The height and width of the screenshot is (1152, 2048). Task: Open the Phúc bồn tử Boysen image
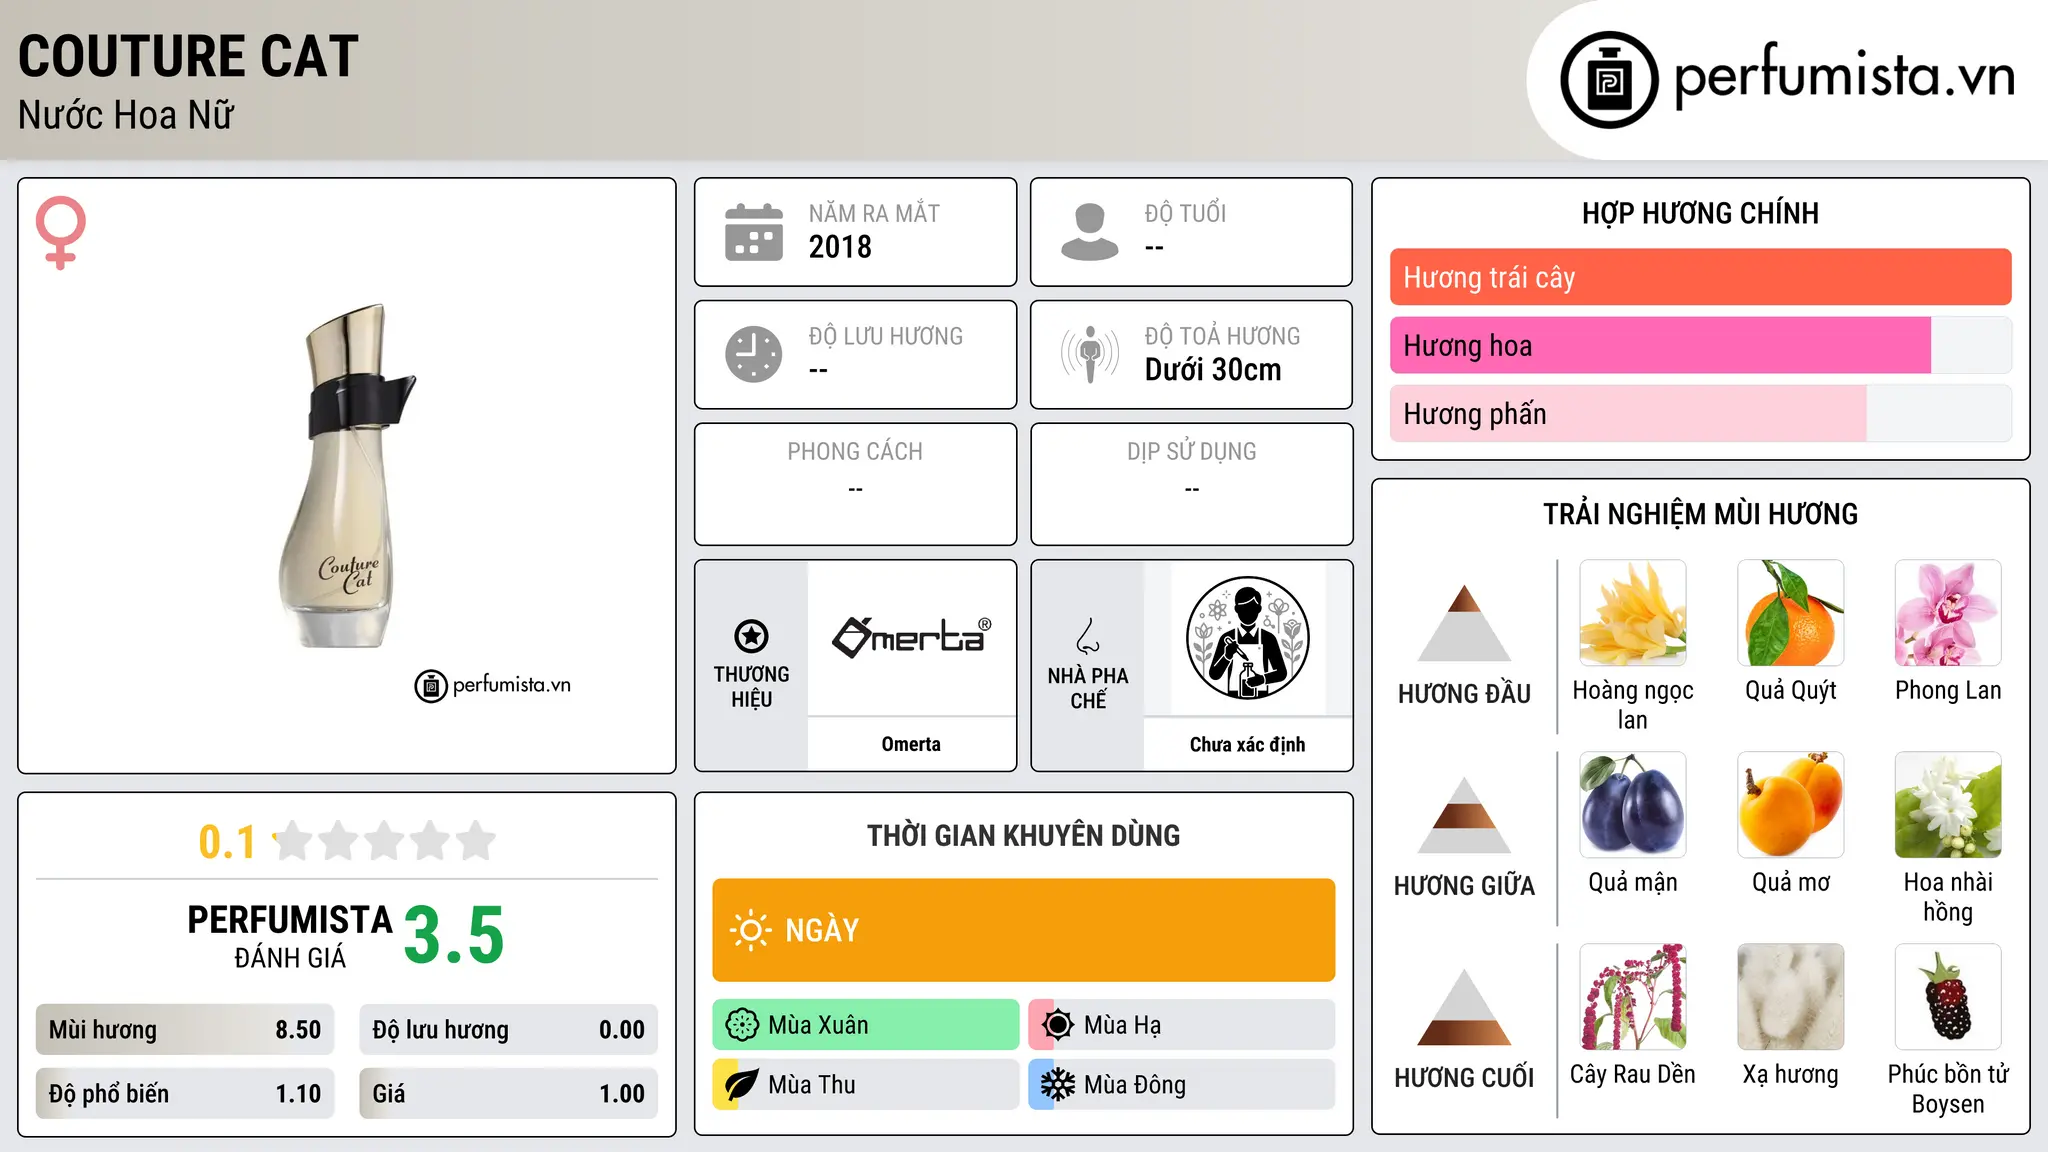point(1948,997)
